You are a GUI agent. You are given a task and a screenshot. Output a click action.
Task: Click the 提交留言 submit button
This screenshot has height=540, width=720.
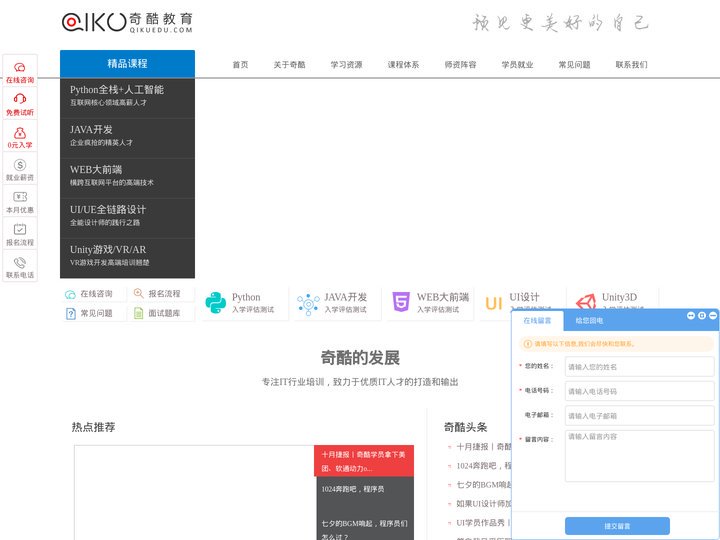click(617, 526)
